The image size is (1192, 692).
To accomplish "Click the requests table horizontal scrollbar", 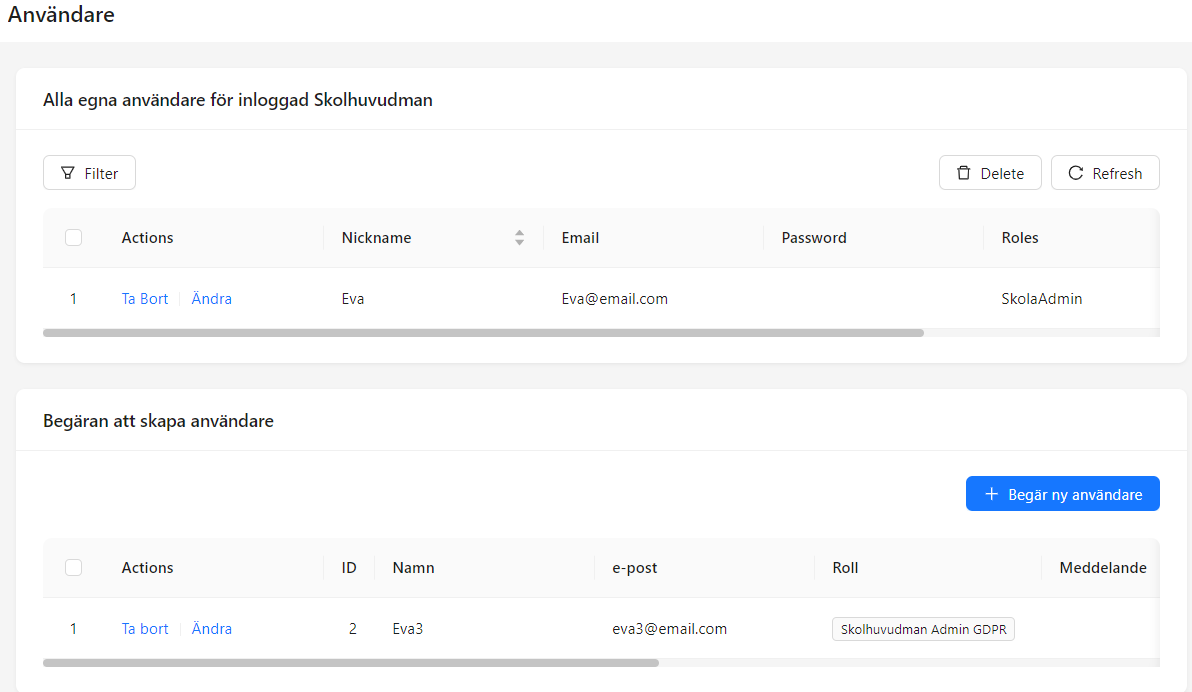I will click(x=351, y=663).
